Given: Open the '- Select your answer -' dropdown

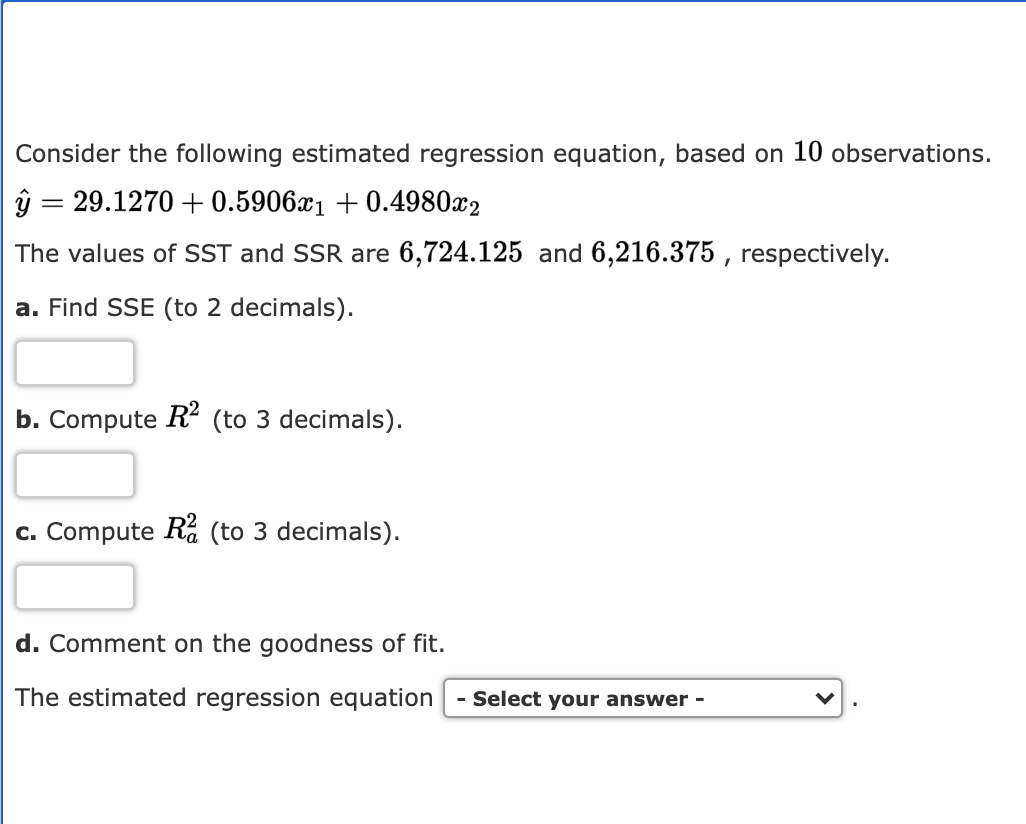Looking at the screenshot, I should tap(640, 698).
